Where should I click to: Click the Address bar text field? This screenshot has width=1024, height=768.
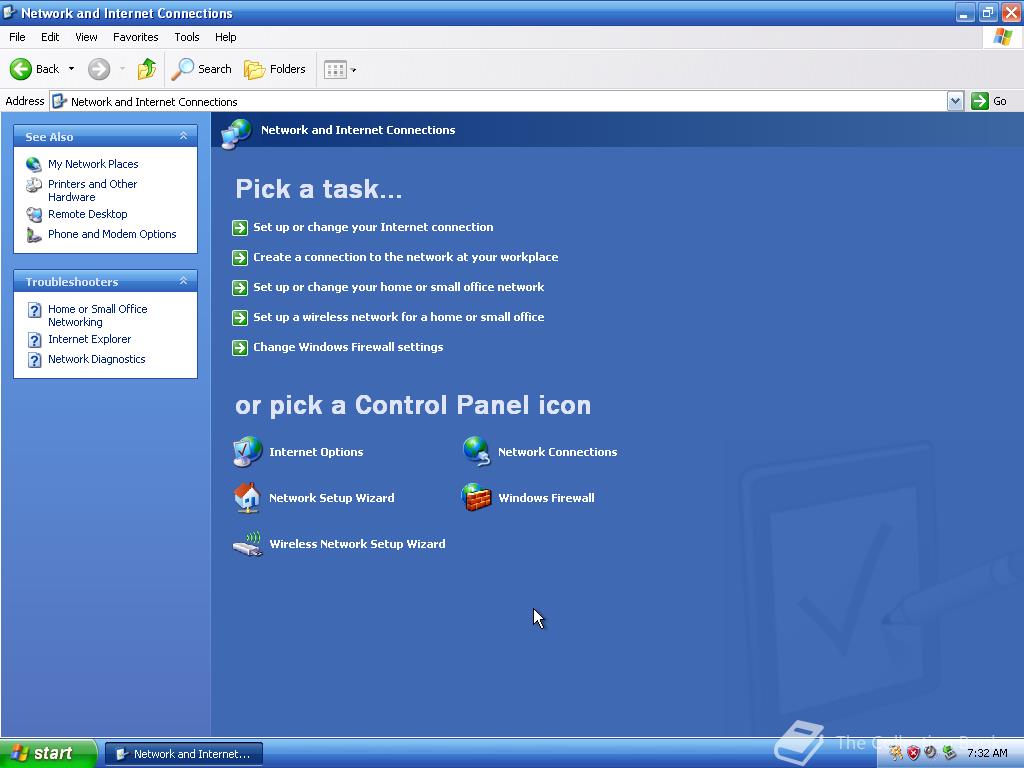point(498,101)
